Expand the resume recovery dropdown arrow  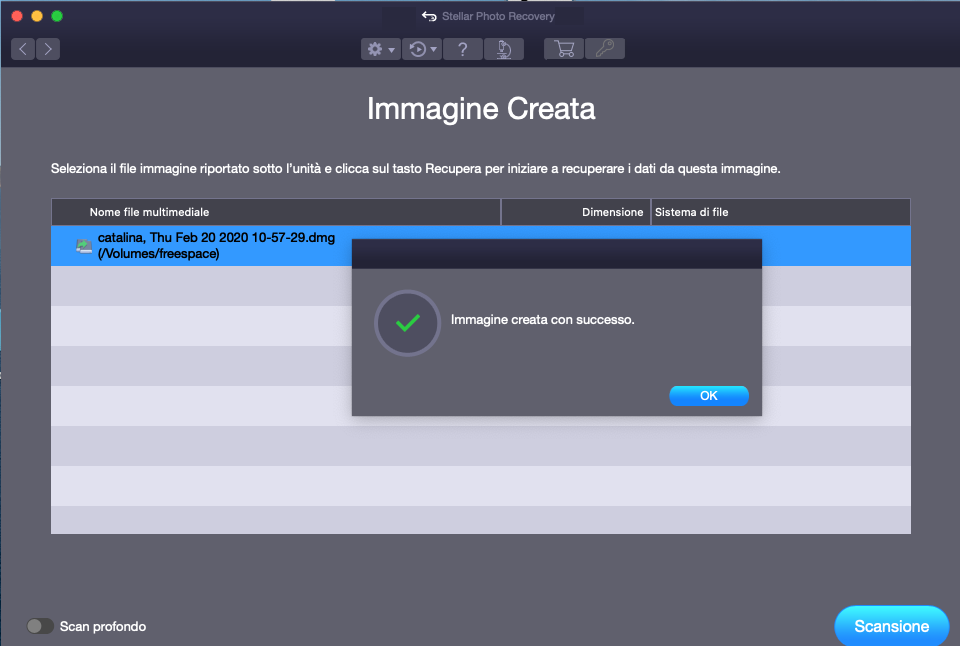click(x=433, y=49)
